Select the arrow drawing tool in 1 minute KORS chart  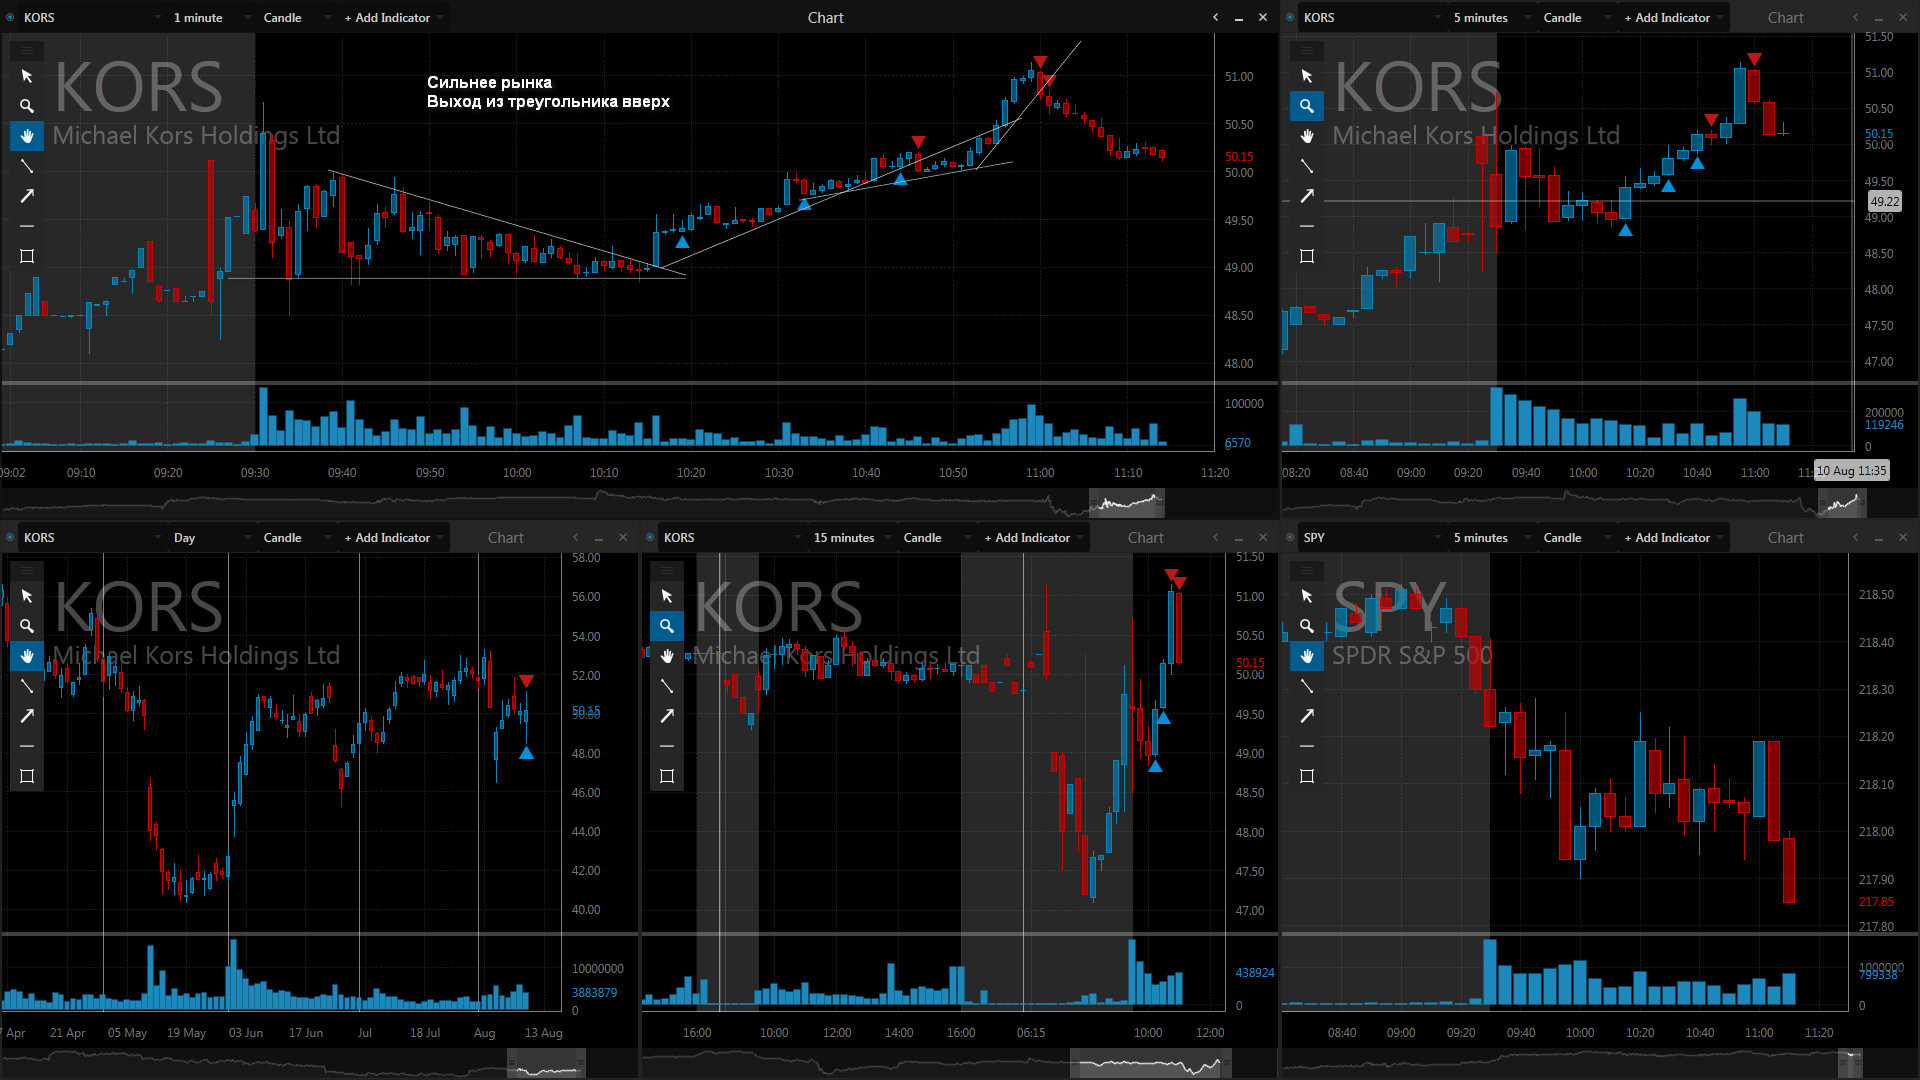(27, 196)
